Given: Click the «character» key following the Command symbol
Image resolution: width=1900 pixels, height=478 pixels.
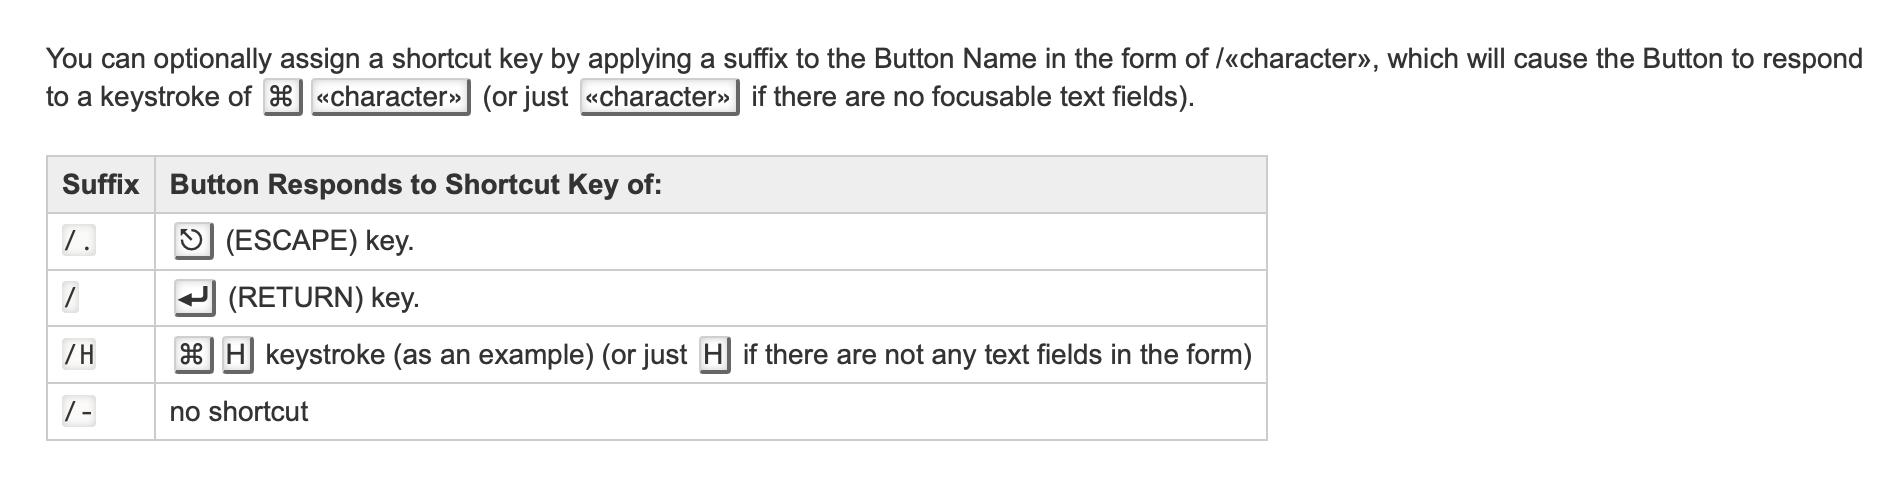Looking at the screenshot, I should 391,97.
